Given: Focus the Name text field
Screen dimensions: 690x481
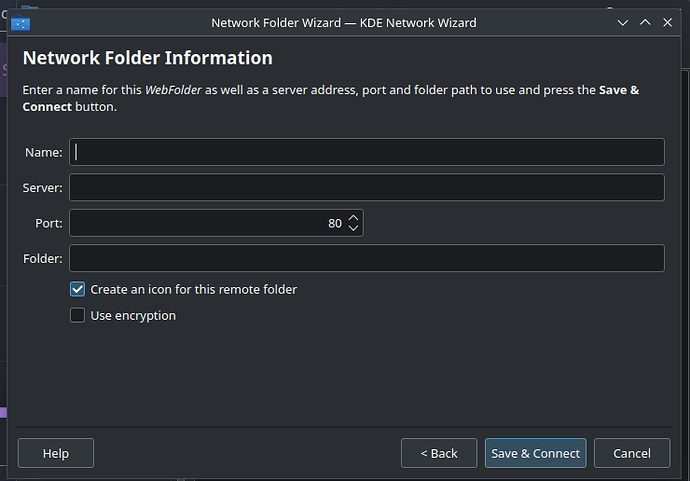Looking at the screenshot, I should [366, 152].
